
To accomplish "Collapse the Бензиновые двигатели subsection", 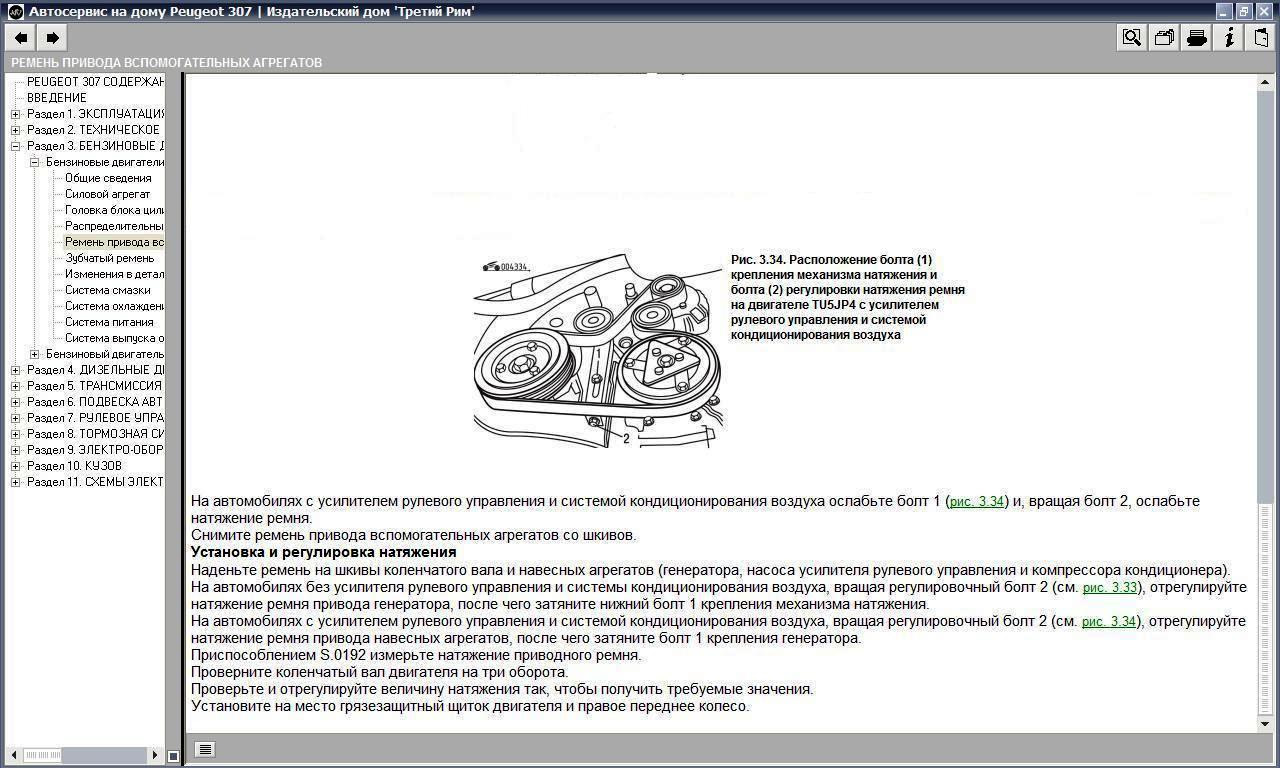I will (x=34, y=162).
